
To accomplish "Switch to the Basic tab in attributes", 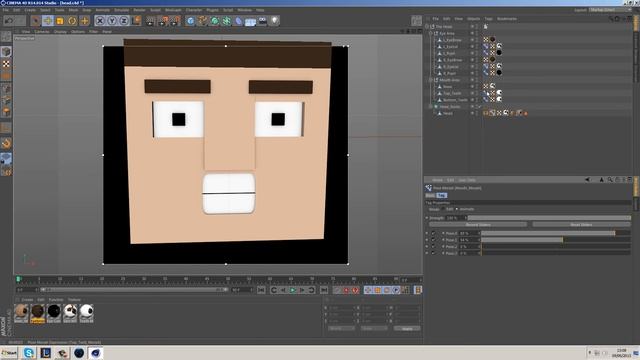I will point(431,196).
